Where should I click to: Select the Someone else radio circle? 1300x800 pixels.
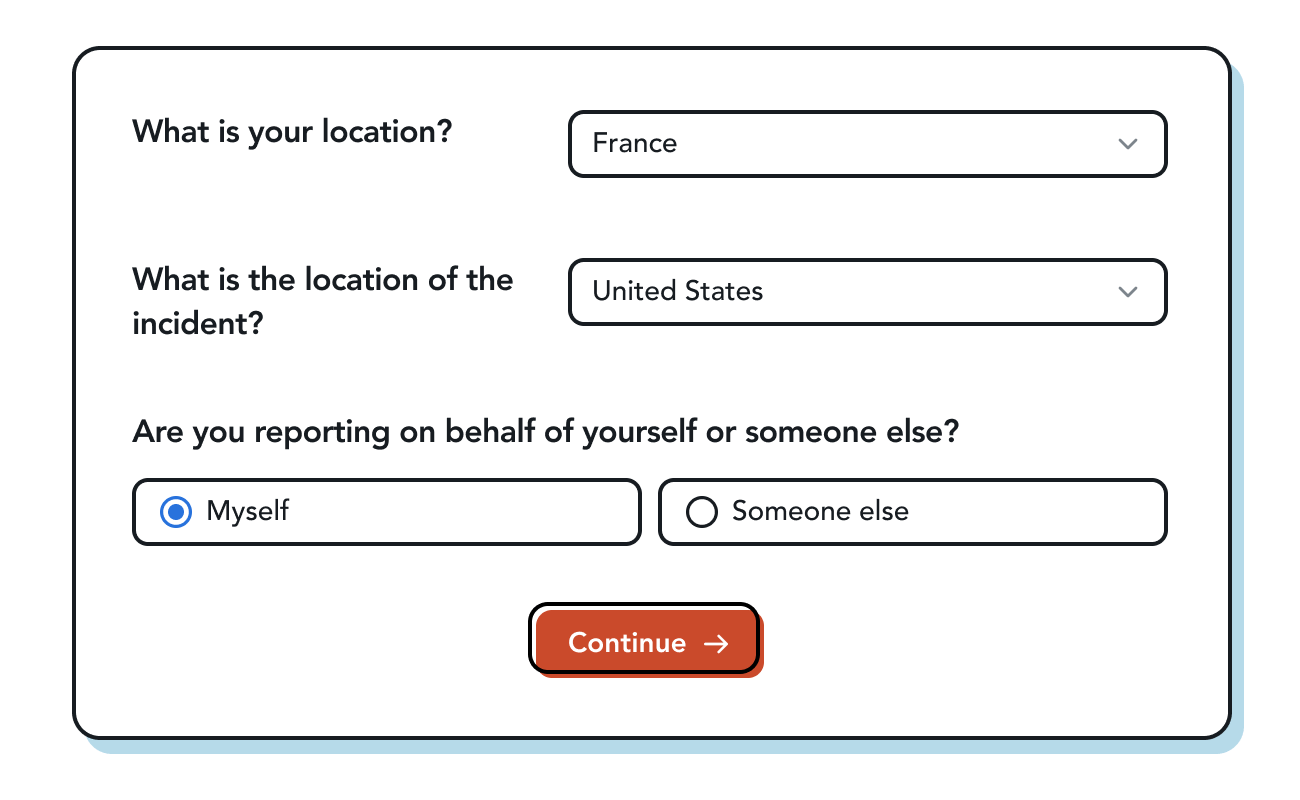pyautogui.click(x=701, y=512)
